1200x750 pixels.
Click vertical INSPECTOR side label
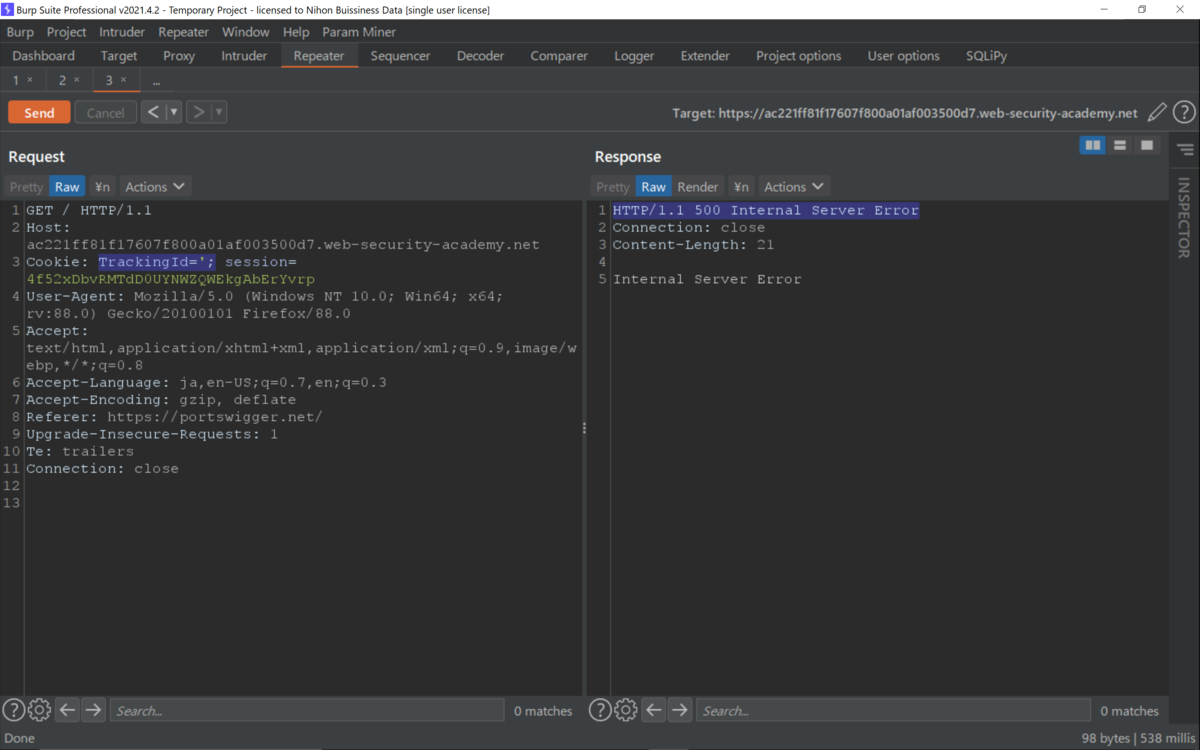coord(1184,218)
